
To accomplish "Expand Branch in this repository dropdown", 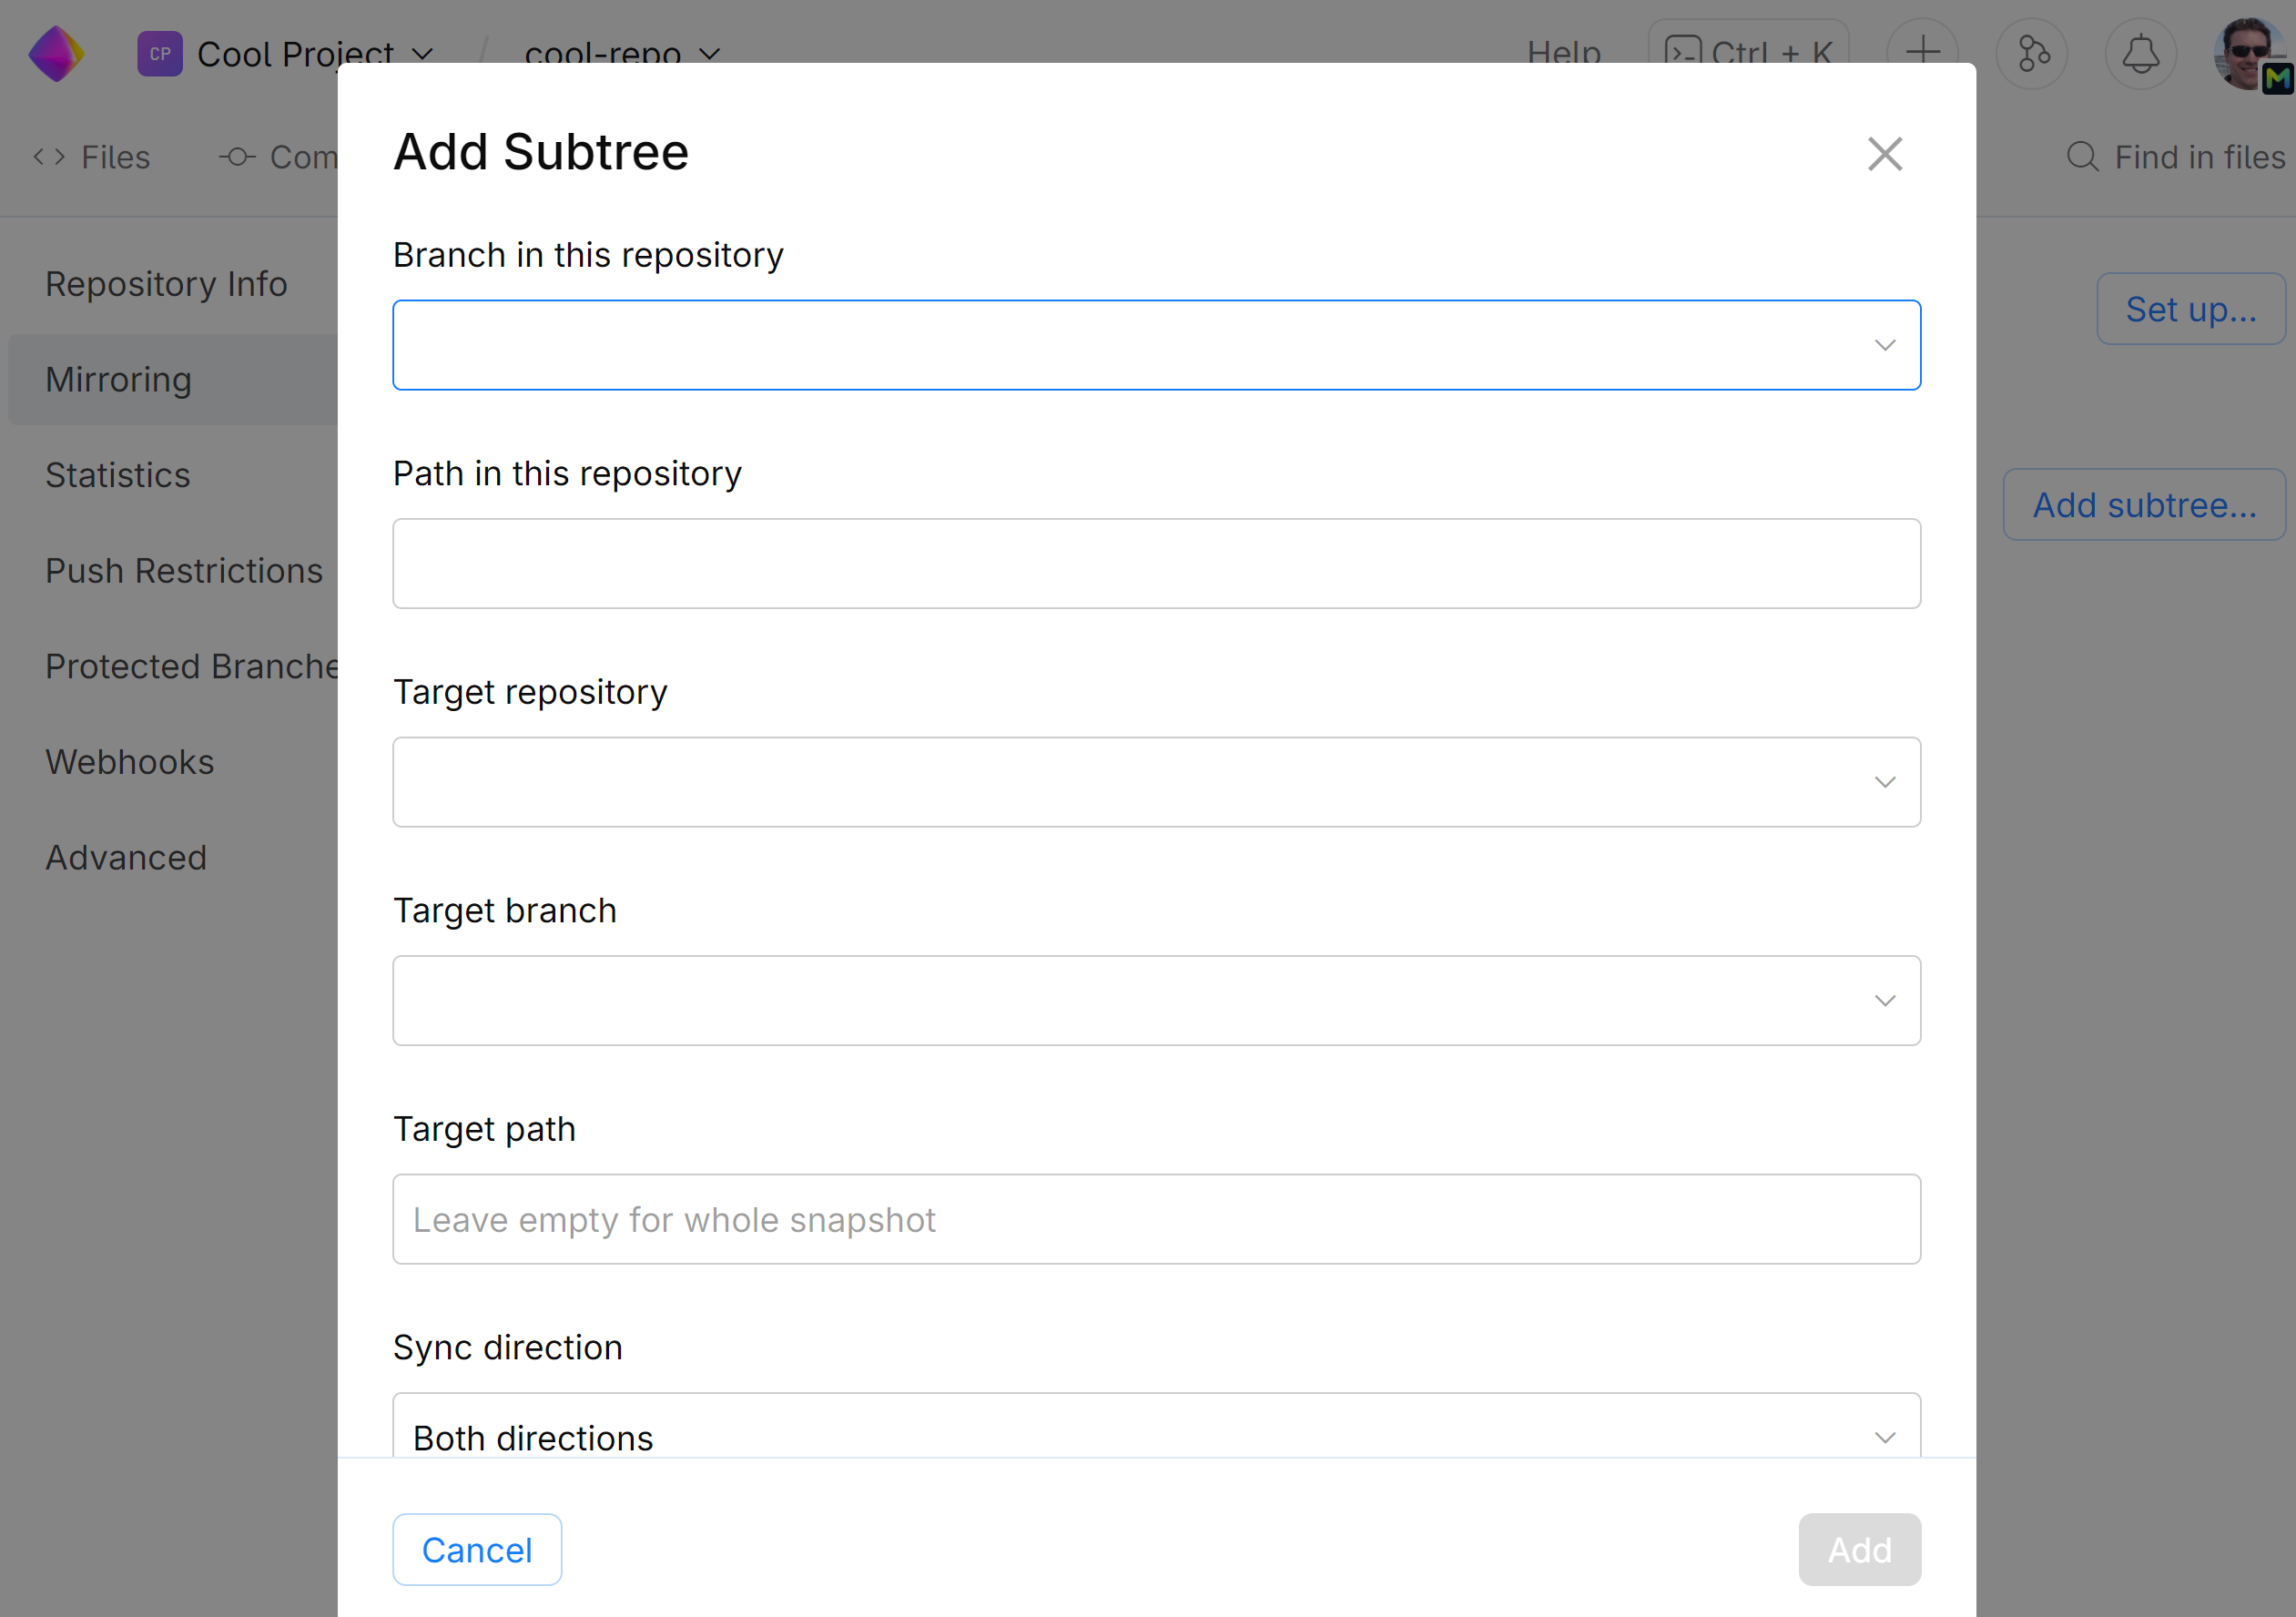I will coord(1156,345).
